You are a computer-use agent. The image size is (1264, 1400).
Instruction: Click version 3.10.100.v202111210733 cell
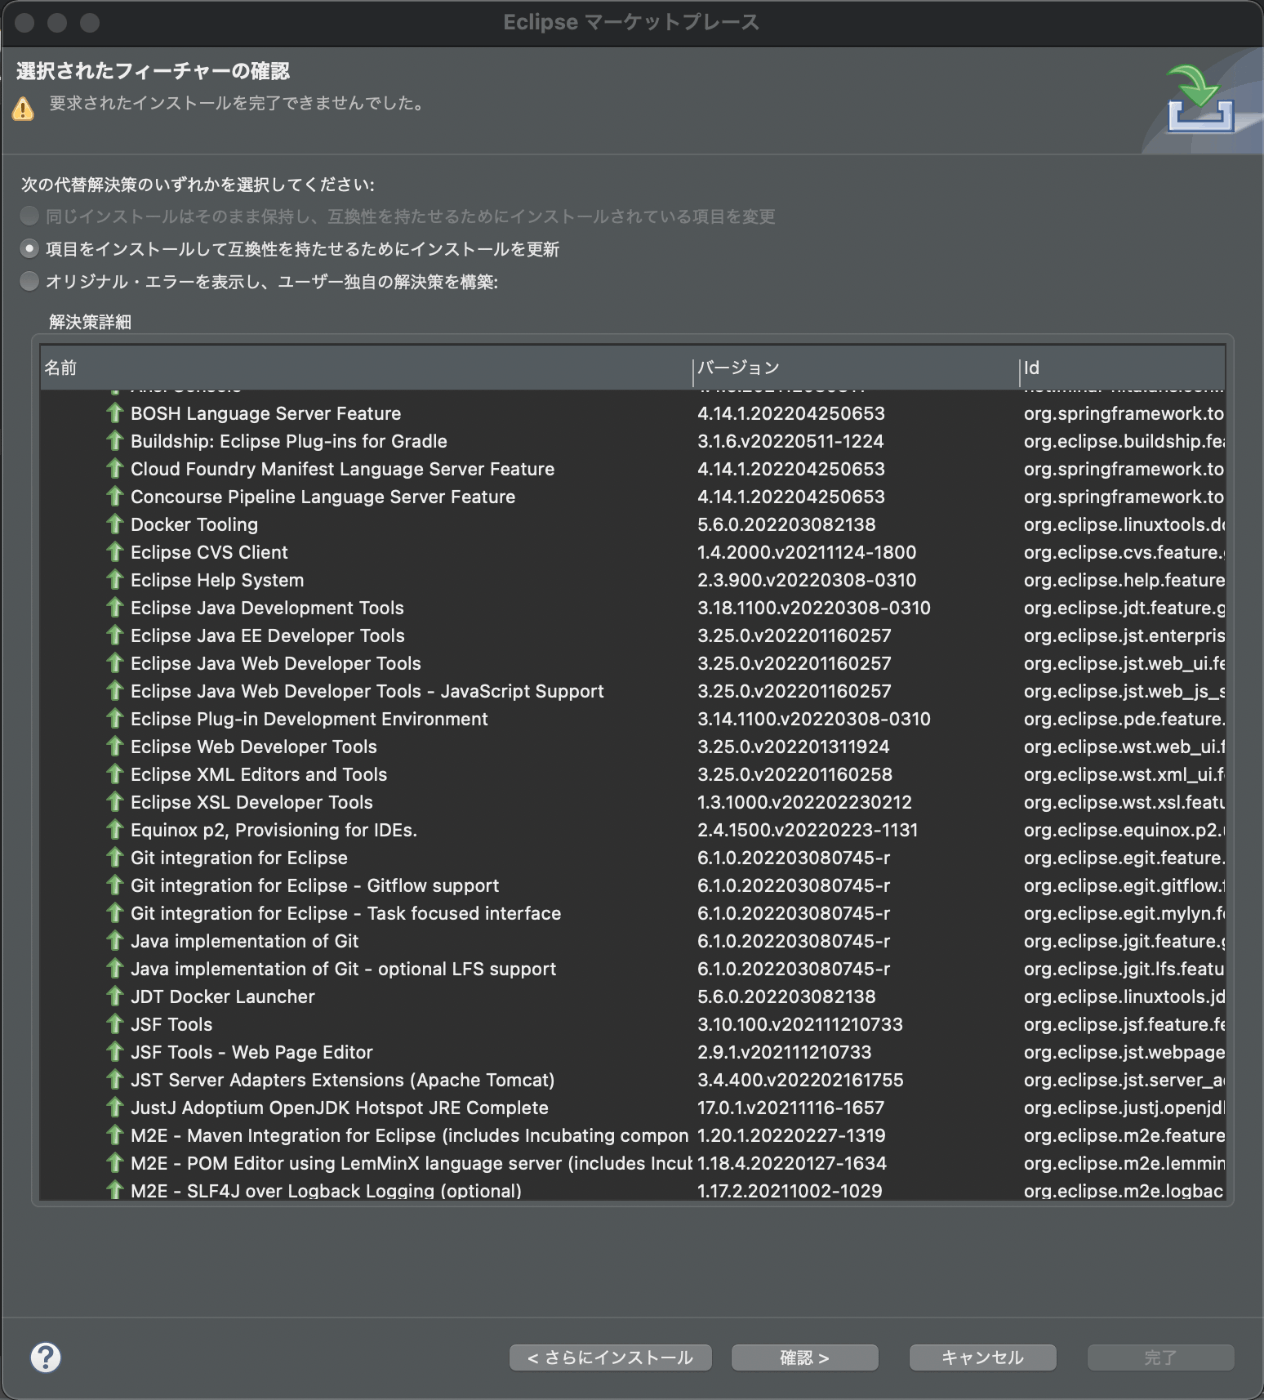[x=800, y=1025]
